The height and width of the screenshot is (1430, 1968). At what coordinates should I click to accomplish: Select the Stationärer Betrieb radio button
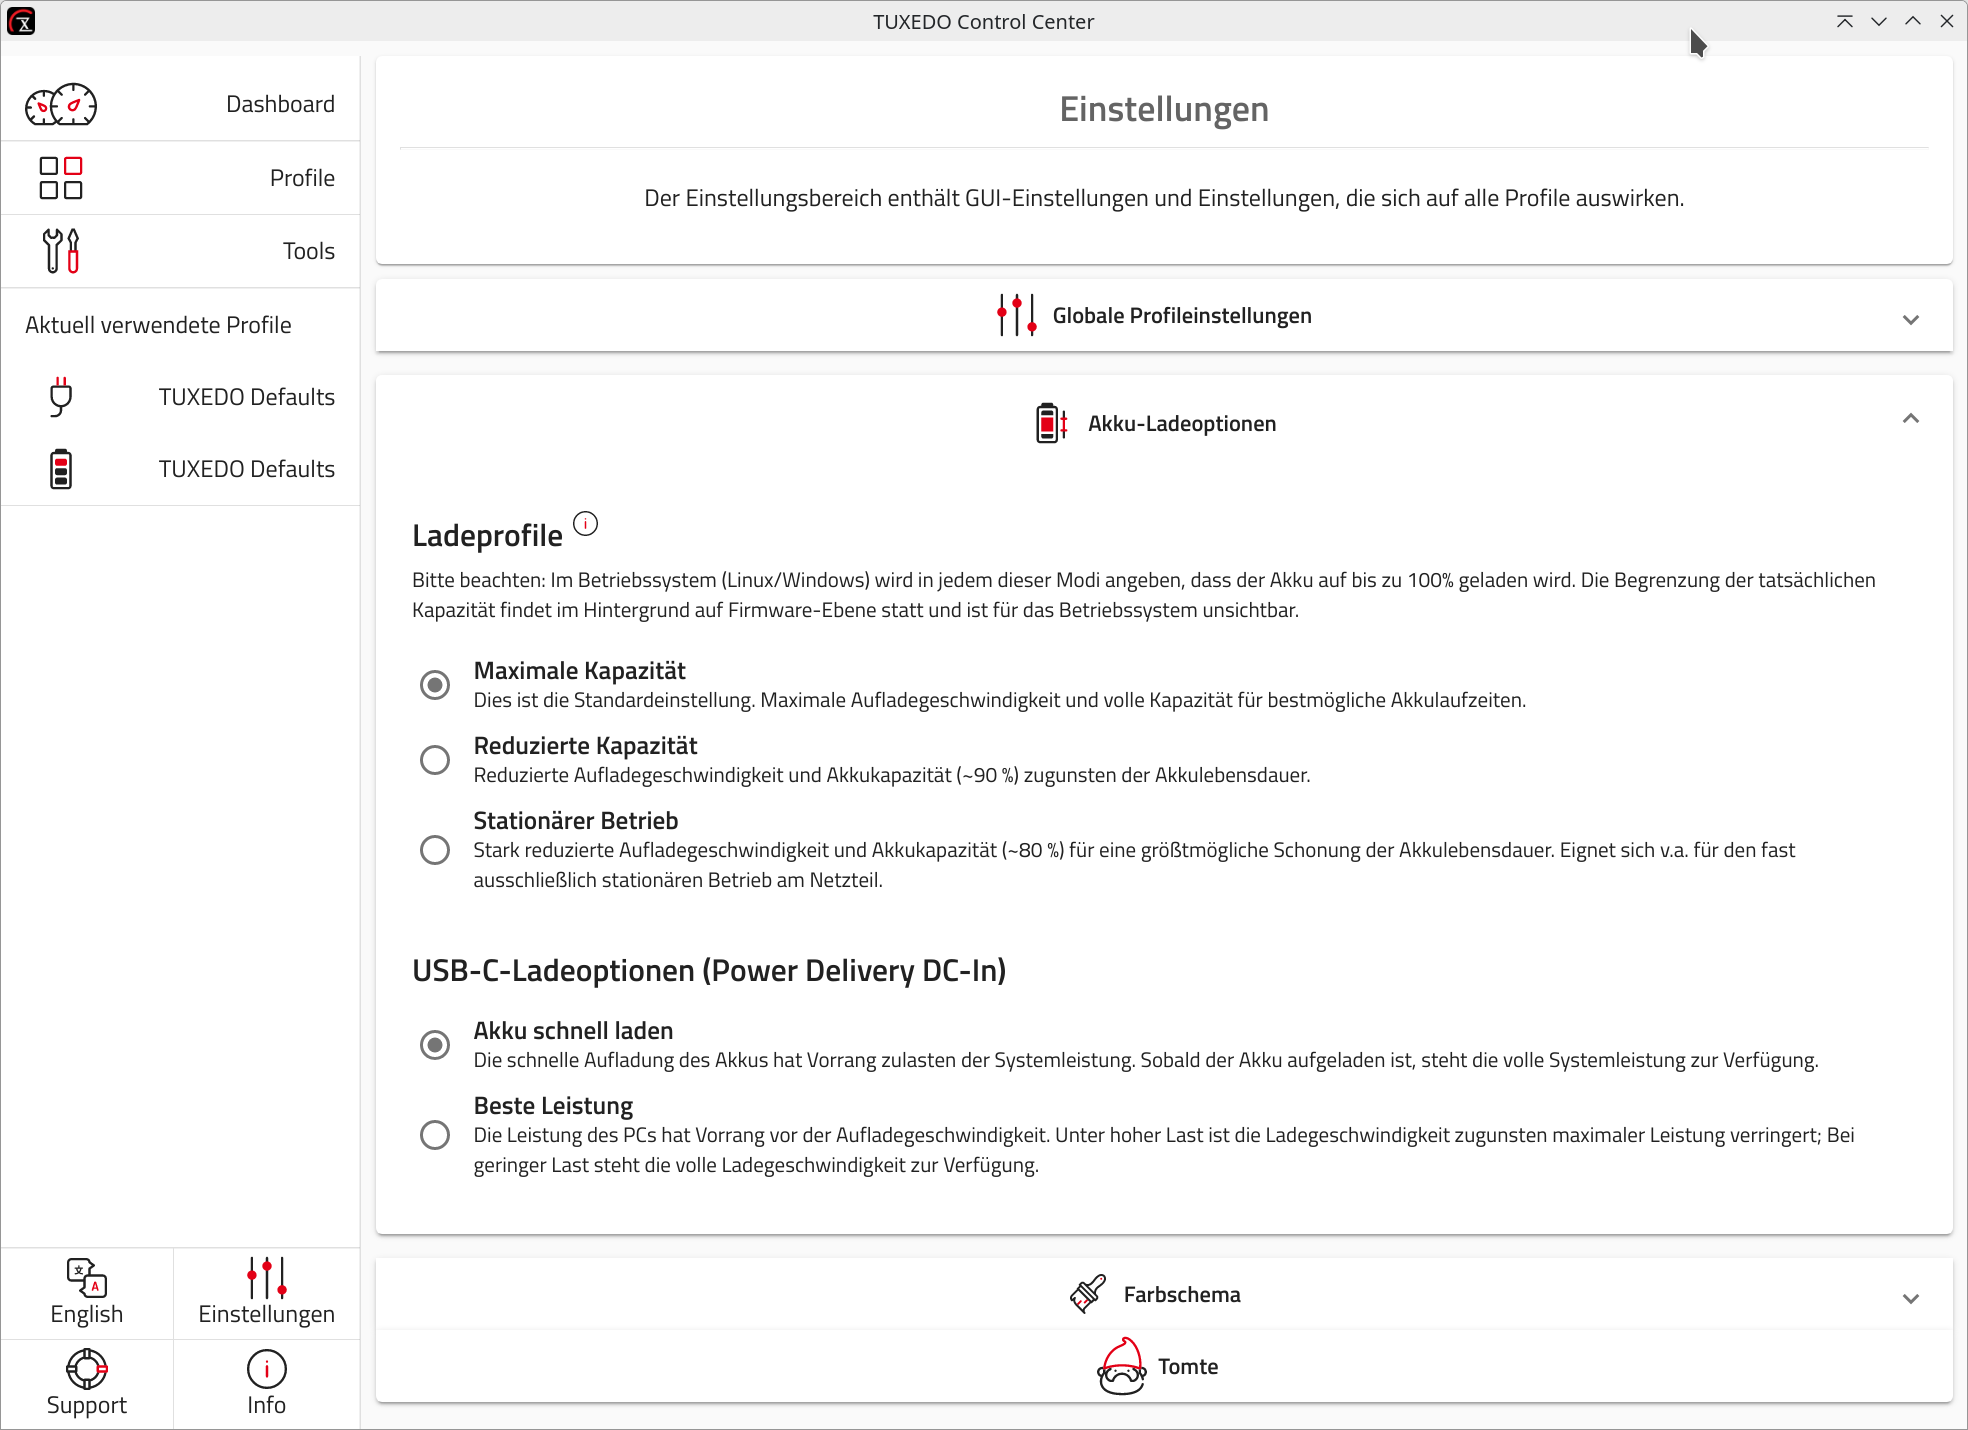[x=435, y=850]
